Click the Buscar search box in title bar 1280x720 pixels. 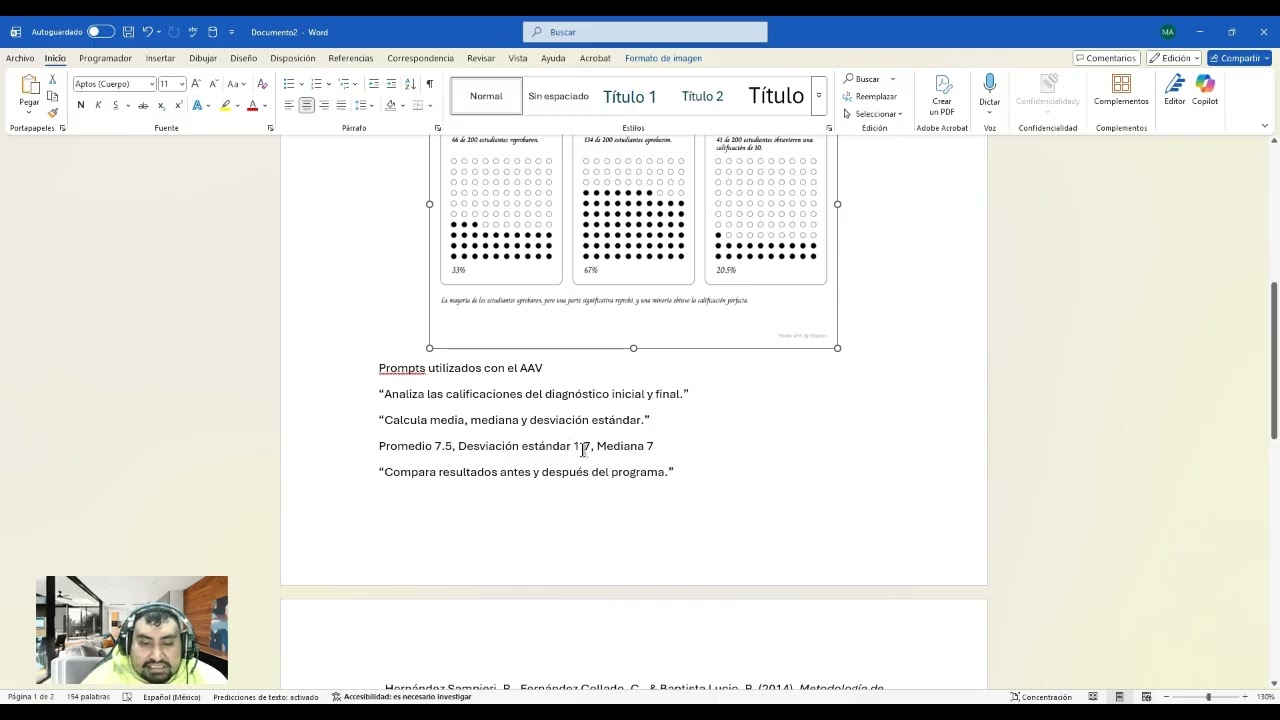click(645, 32)
